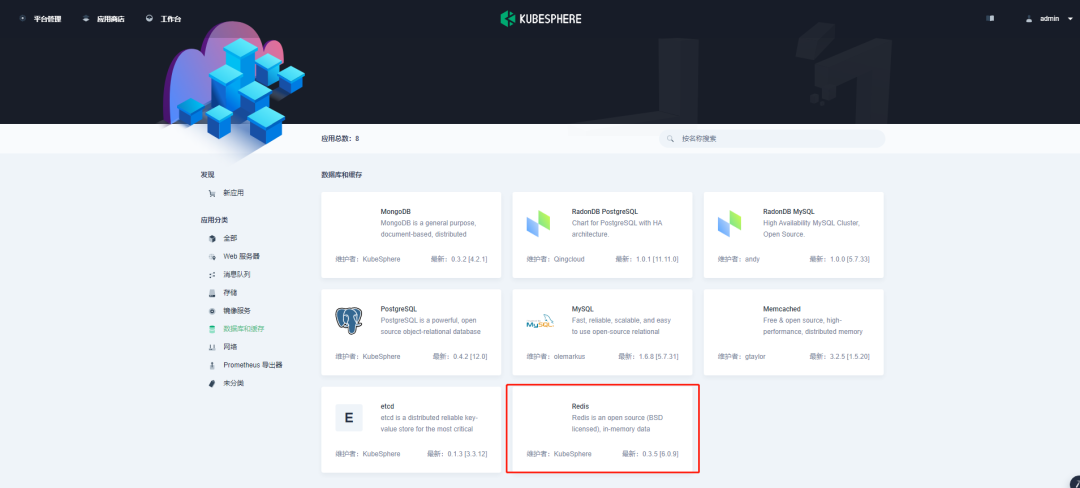
Task: Open the RadonDB PostgreSQL app title
Action: click(x=606, y=211)
